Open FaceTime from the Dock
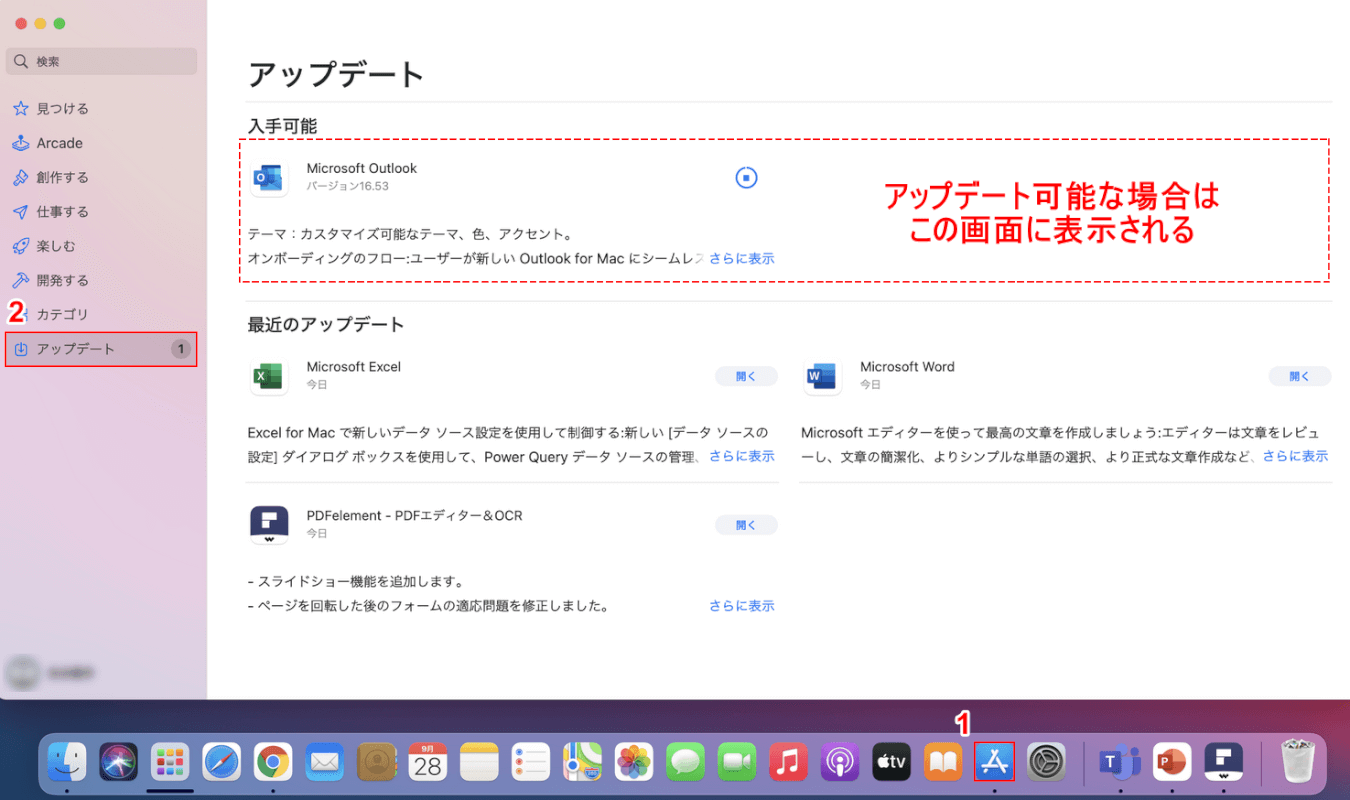 coord(737,762)
